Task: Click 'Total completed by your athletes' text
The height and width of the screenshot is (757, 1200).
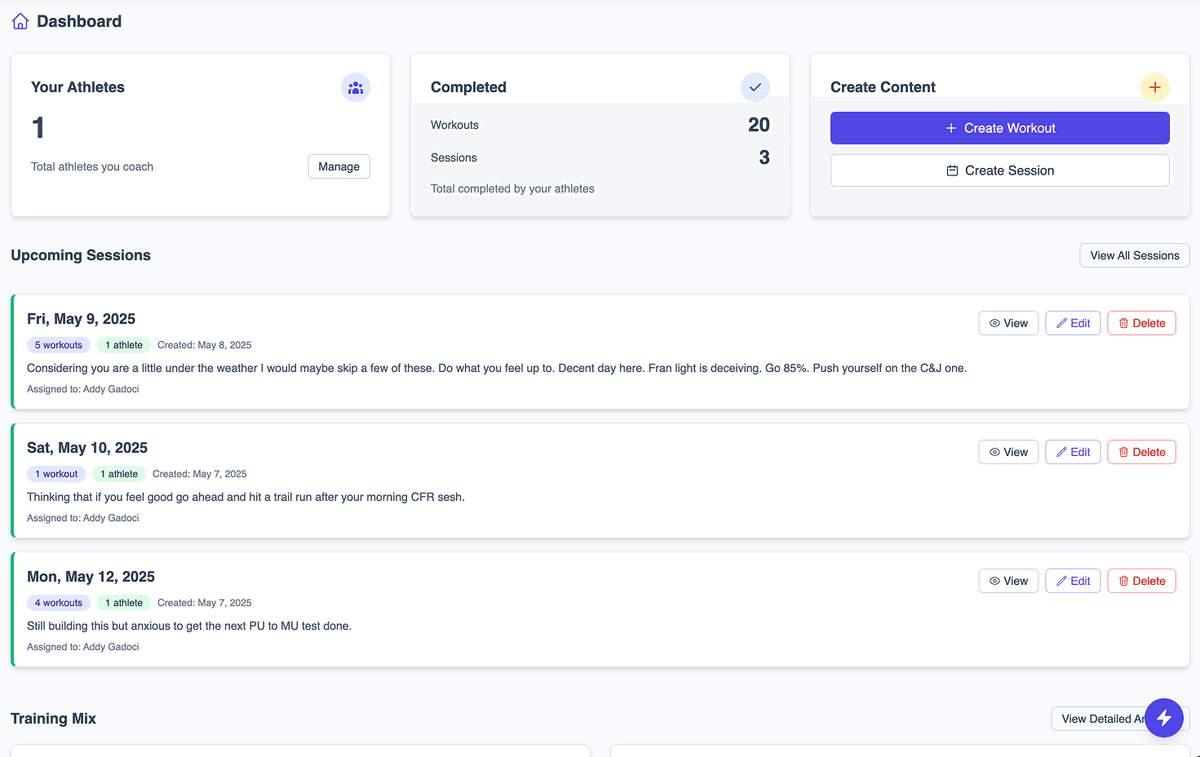Action: (513, 189)
